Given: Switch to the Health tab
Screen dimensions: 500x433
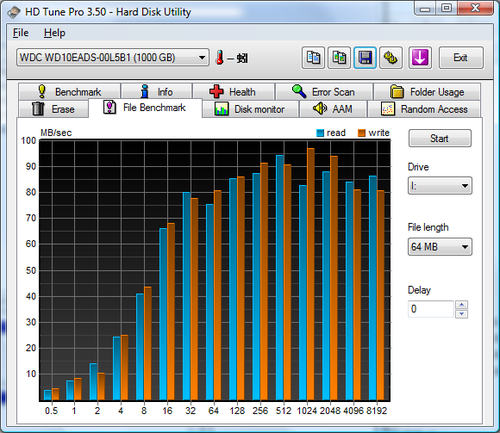Looking at the screenshot, I should tap(234, 91).
